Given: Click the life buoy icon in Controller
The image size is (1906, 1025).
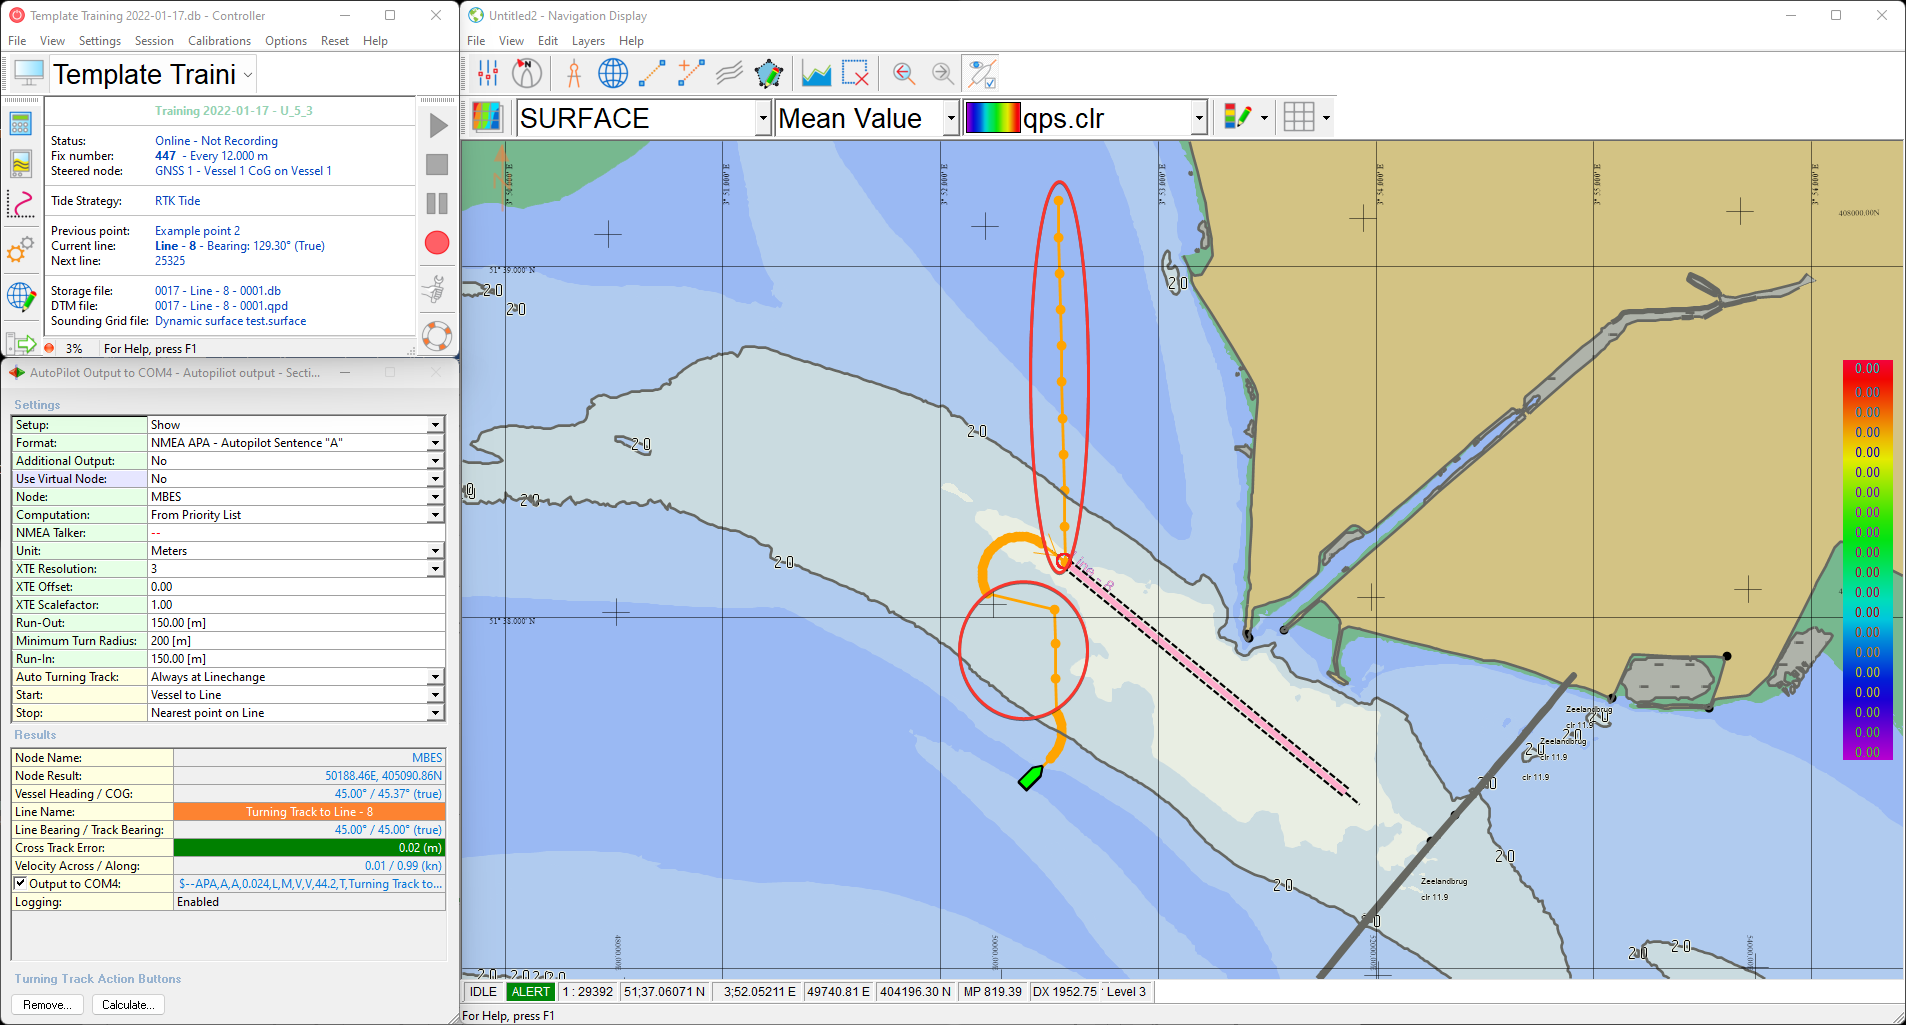Looking at the screenshot, I should coord(437,336).
